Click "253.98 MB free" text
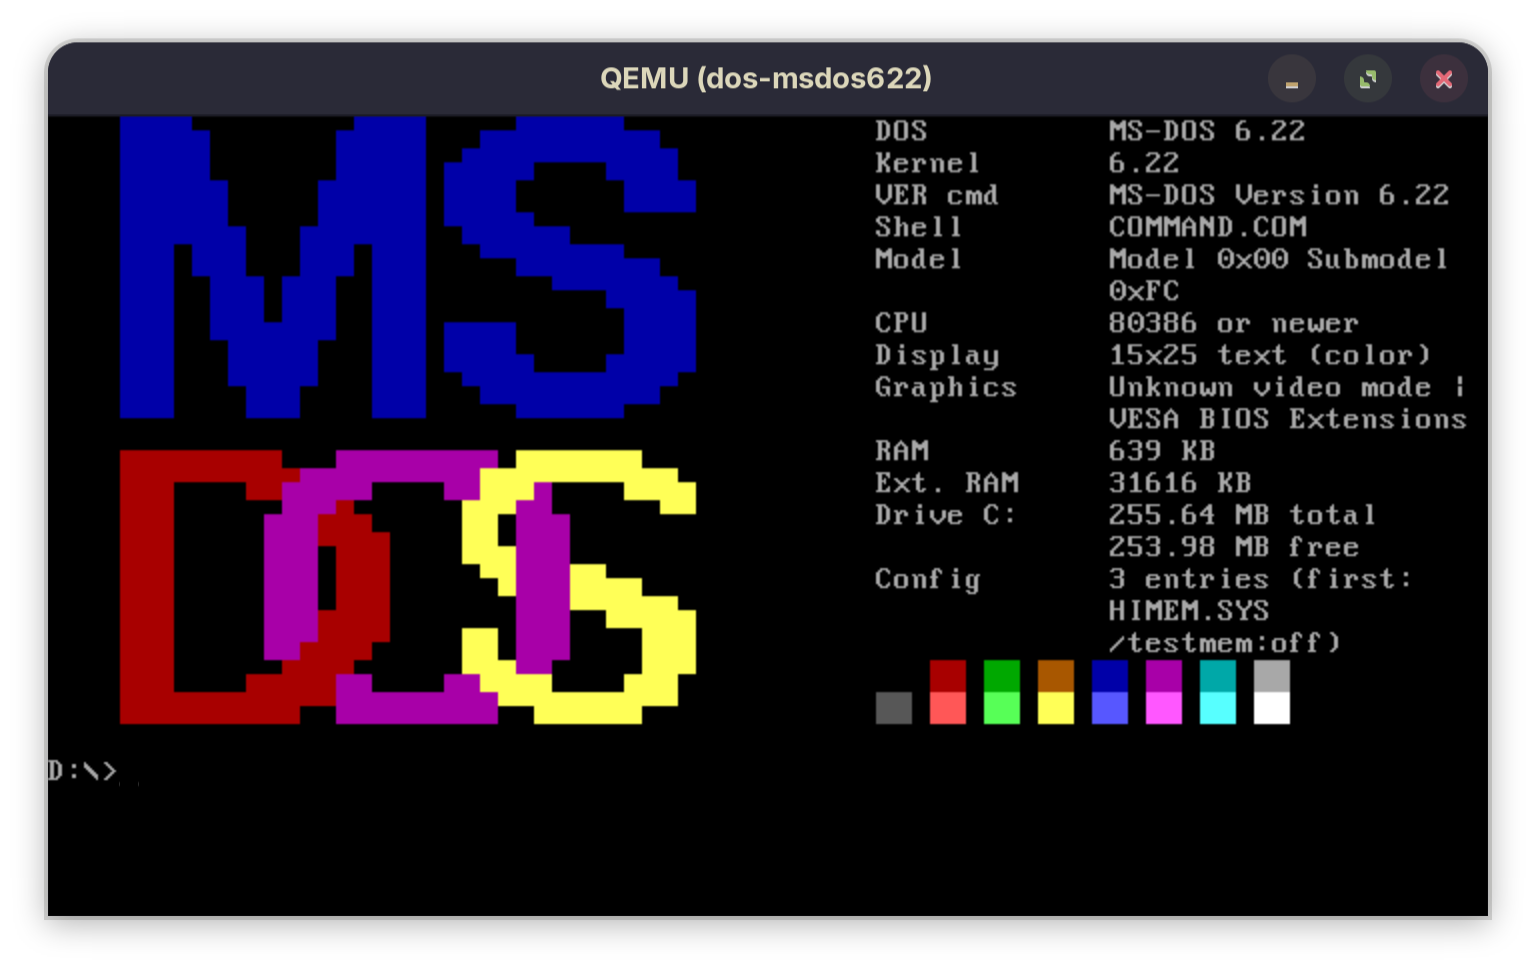Viewport: 1536px width, 970px height. pyautogui.click(x=1233, y=547)
